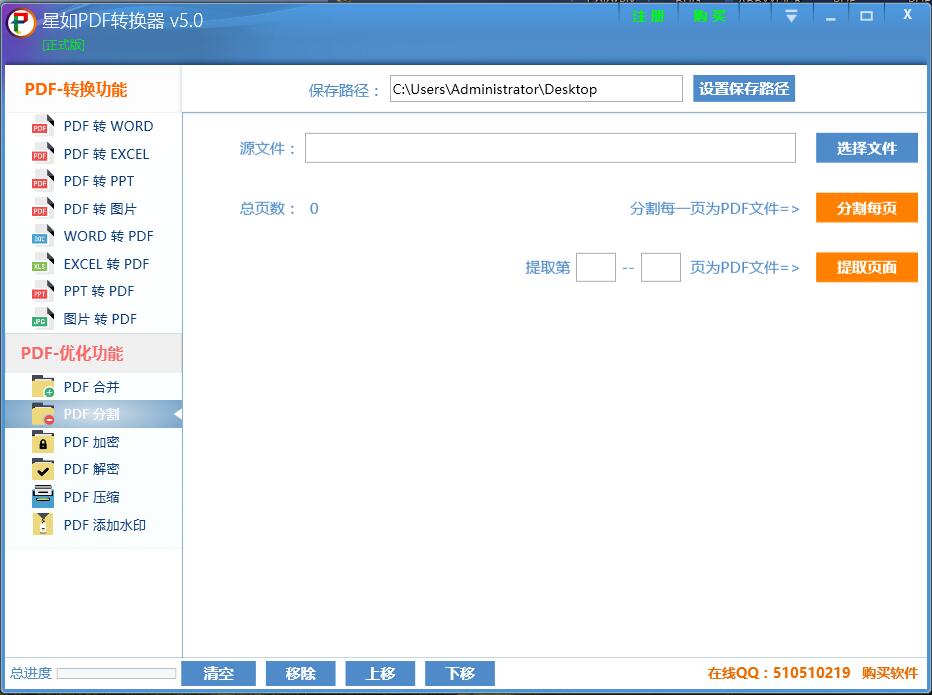
Task: Click the PDF 分割 folder icon
Action: tap(43, 414)
